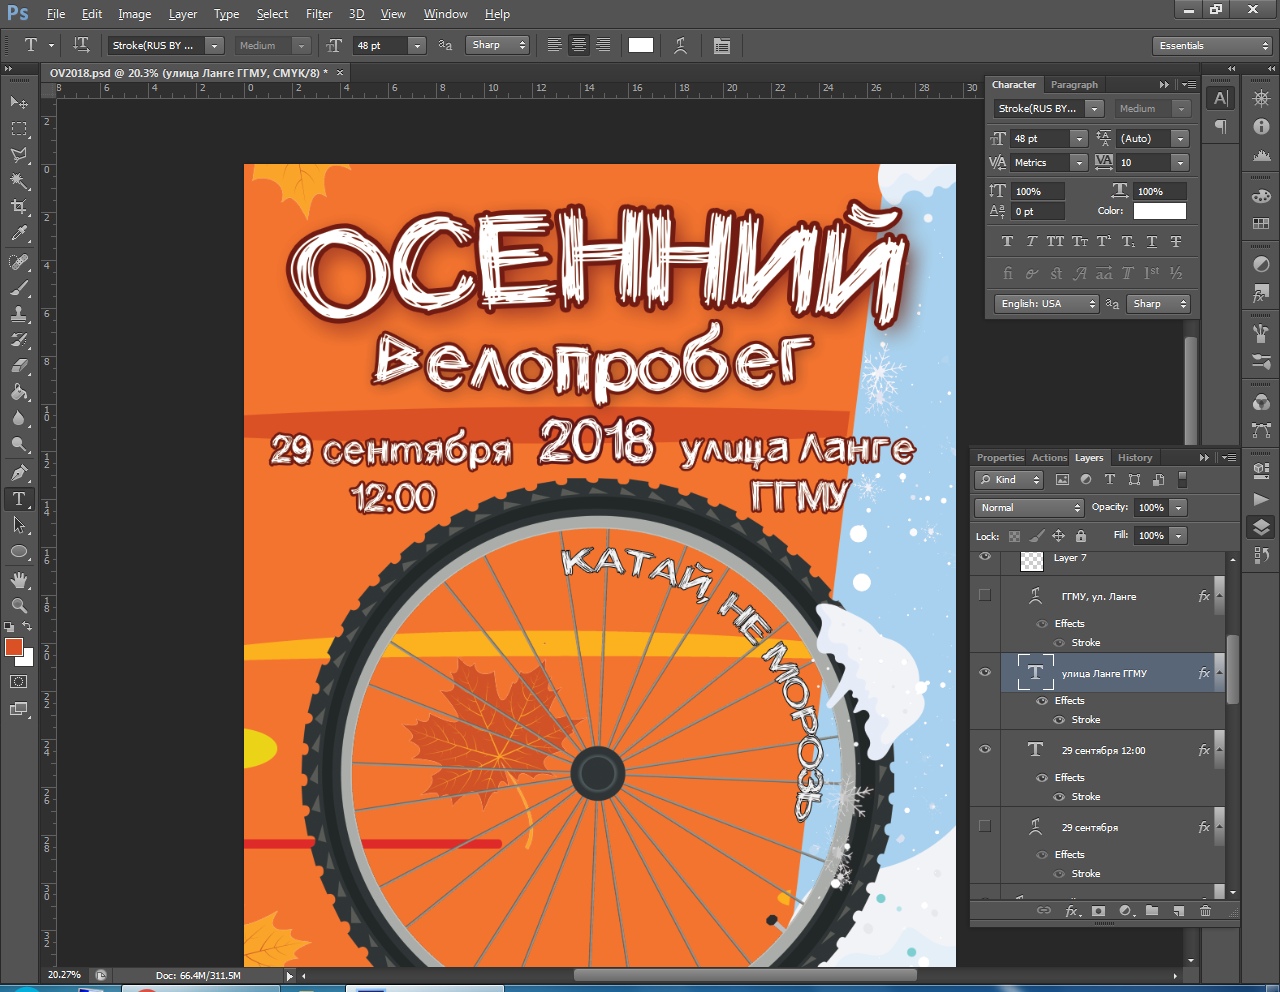Select the Paint Bucket tool
The image size is (1280, 992).
19,392
